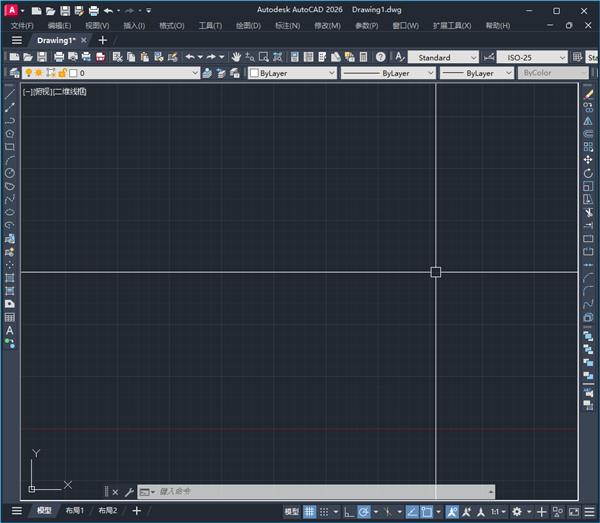Select the Move modify tool

click(588, 160)
